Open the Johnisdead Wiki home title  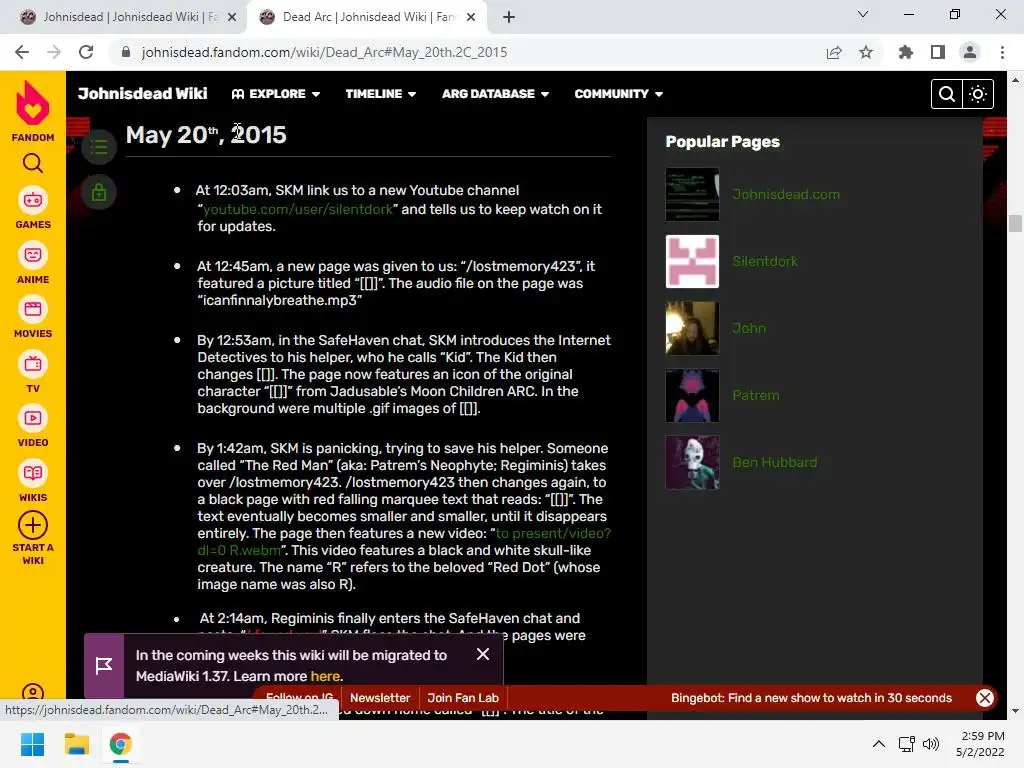coord(142,93)
